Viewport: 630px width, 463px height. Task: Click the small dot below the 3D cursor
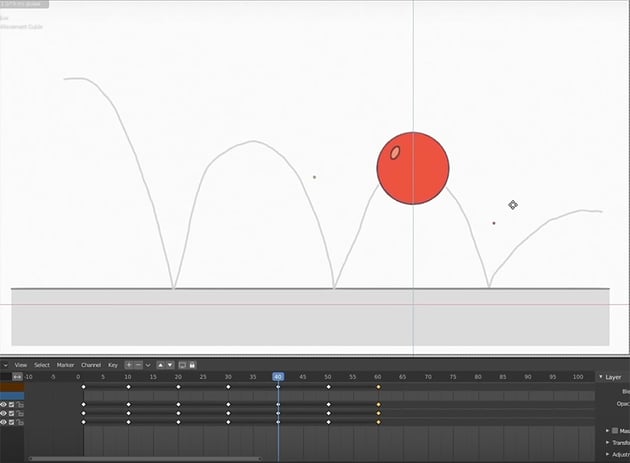[494, 223]
